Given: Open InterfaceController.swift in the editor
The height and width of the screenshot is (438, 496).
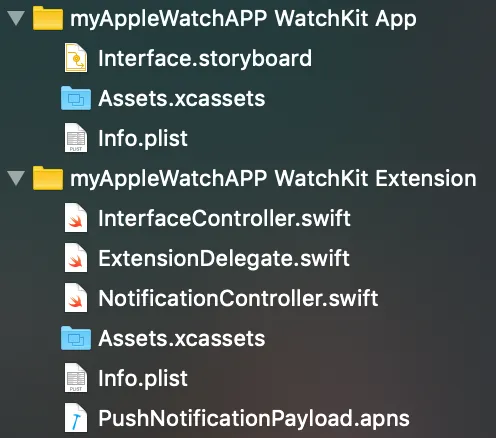Looking at the screenshot, I should tap(224, 219).
